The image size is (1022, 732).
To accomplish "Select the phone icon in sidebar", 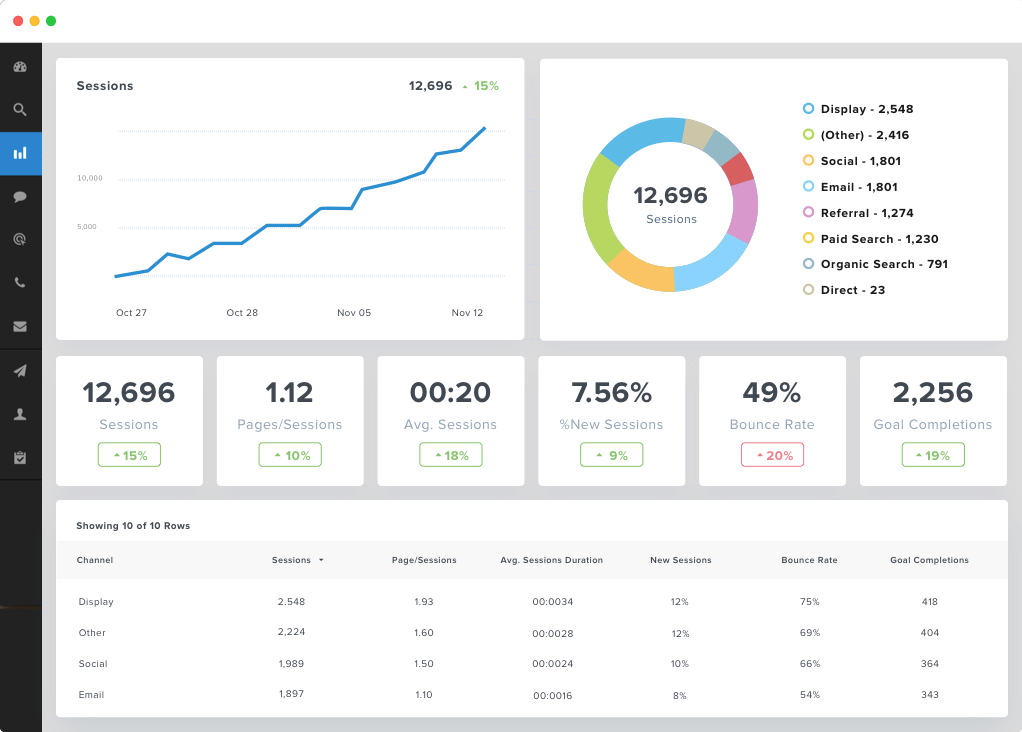I will (20, 282).
